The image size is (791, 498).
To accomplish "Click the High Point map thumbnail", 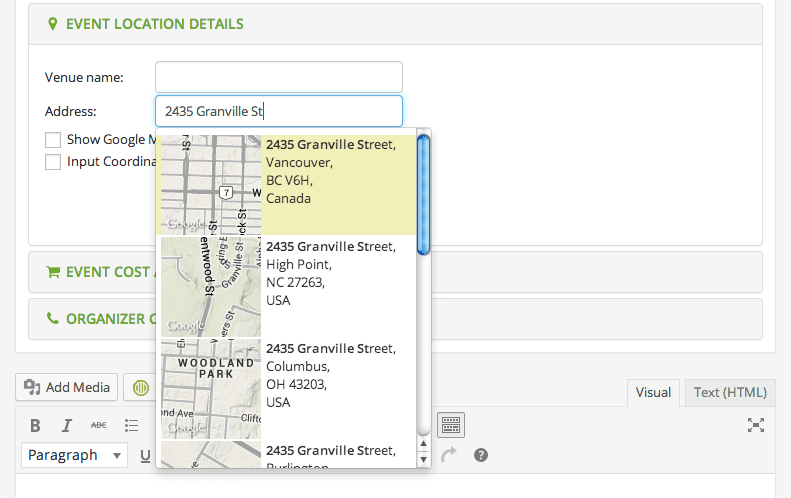I will [x=211, y=287].
